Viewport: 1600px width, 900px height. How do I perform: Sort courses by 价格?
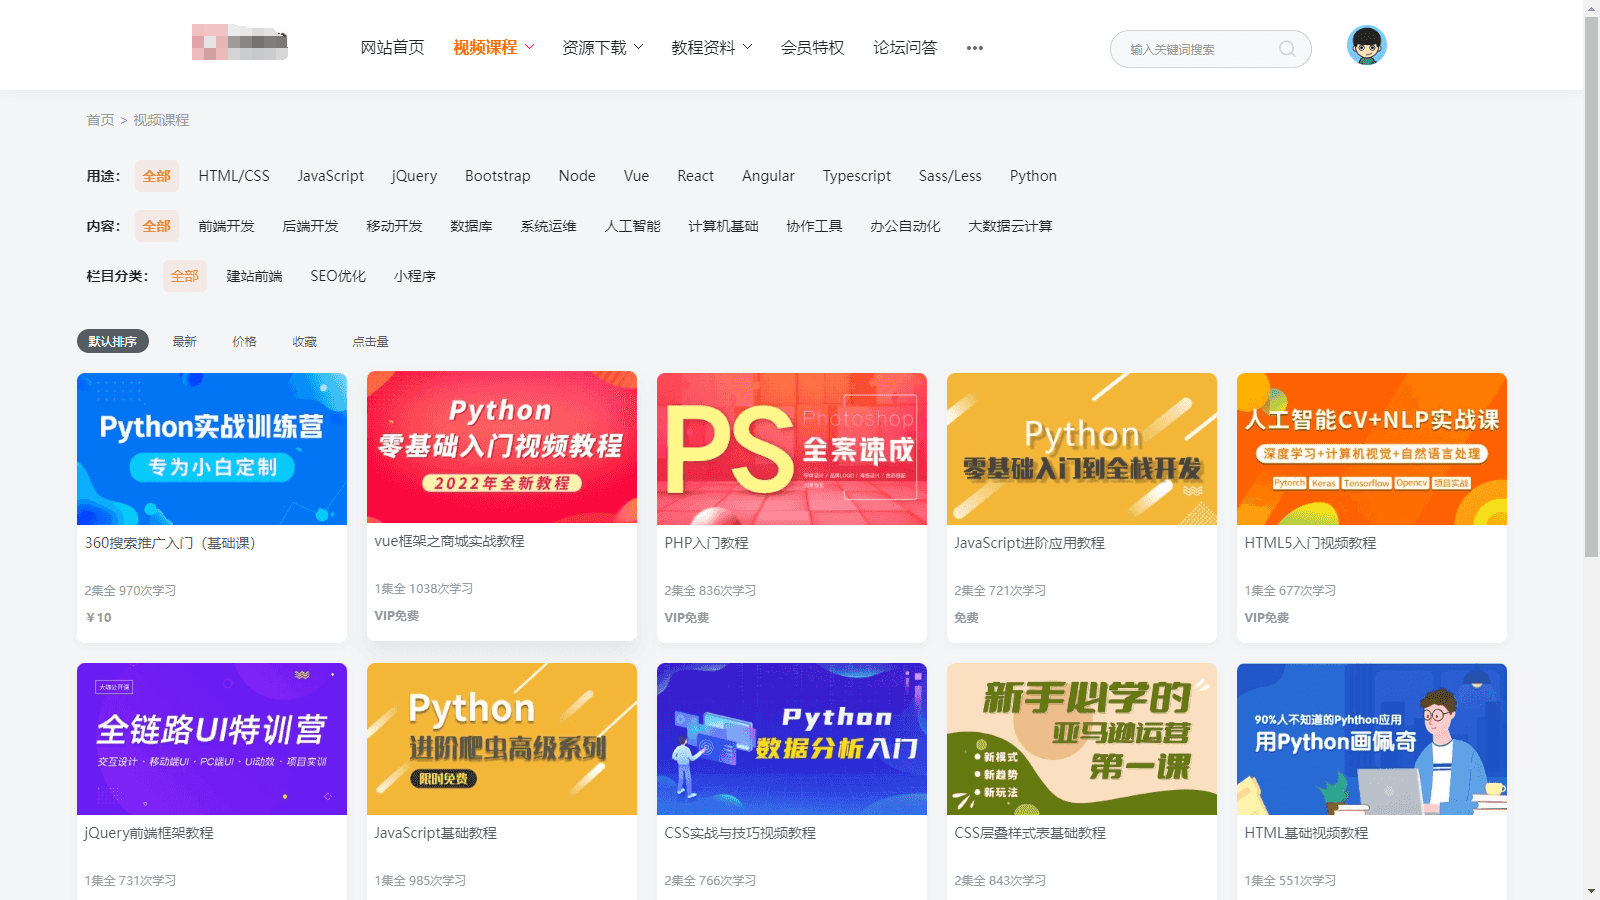(245, 341)
